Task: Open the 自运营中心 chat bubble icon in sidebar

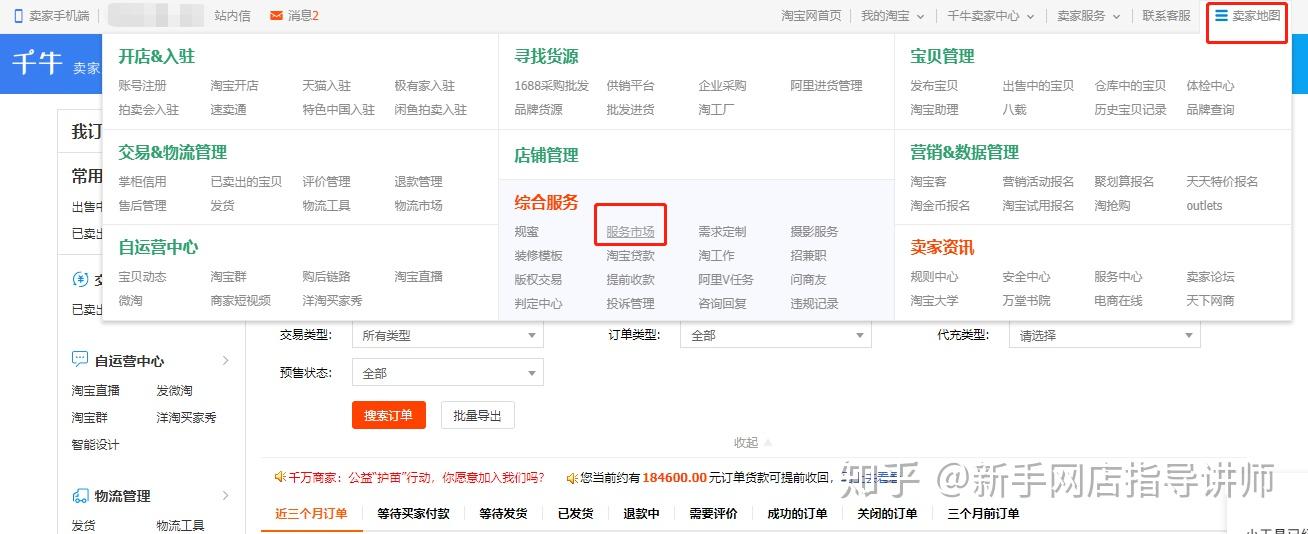Action: (x=80, y=360)
